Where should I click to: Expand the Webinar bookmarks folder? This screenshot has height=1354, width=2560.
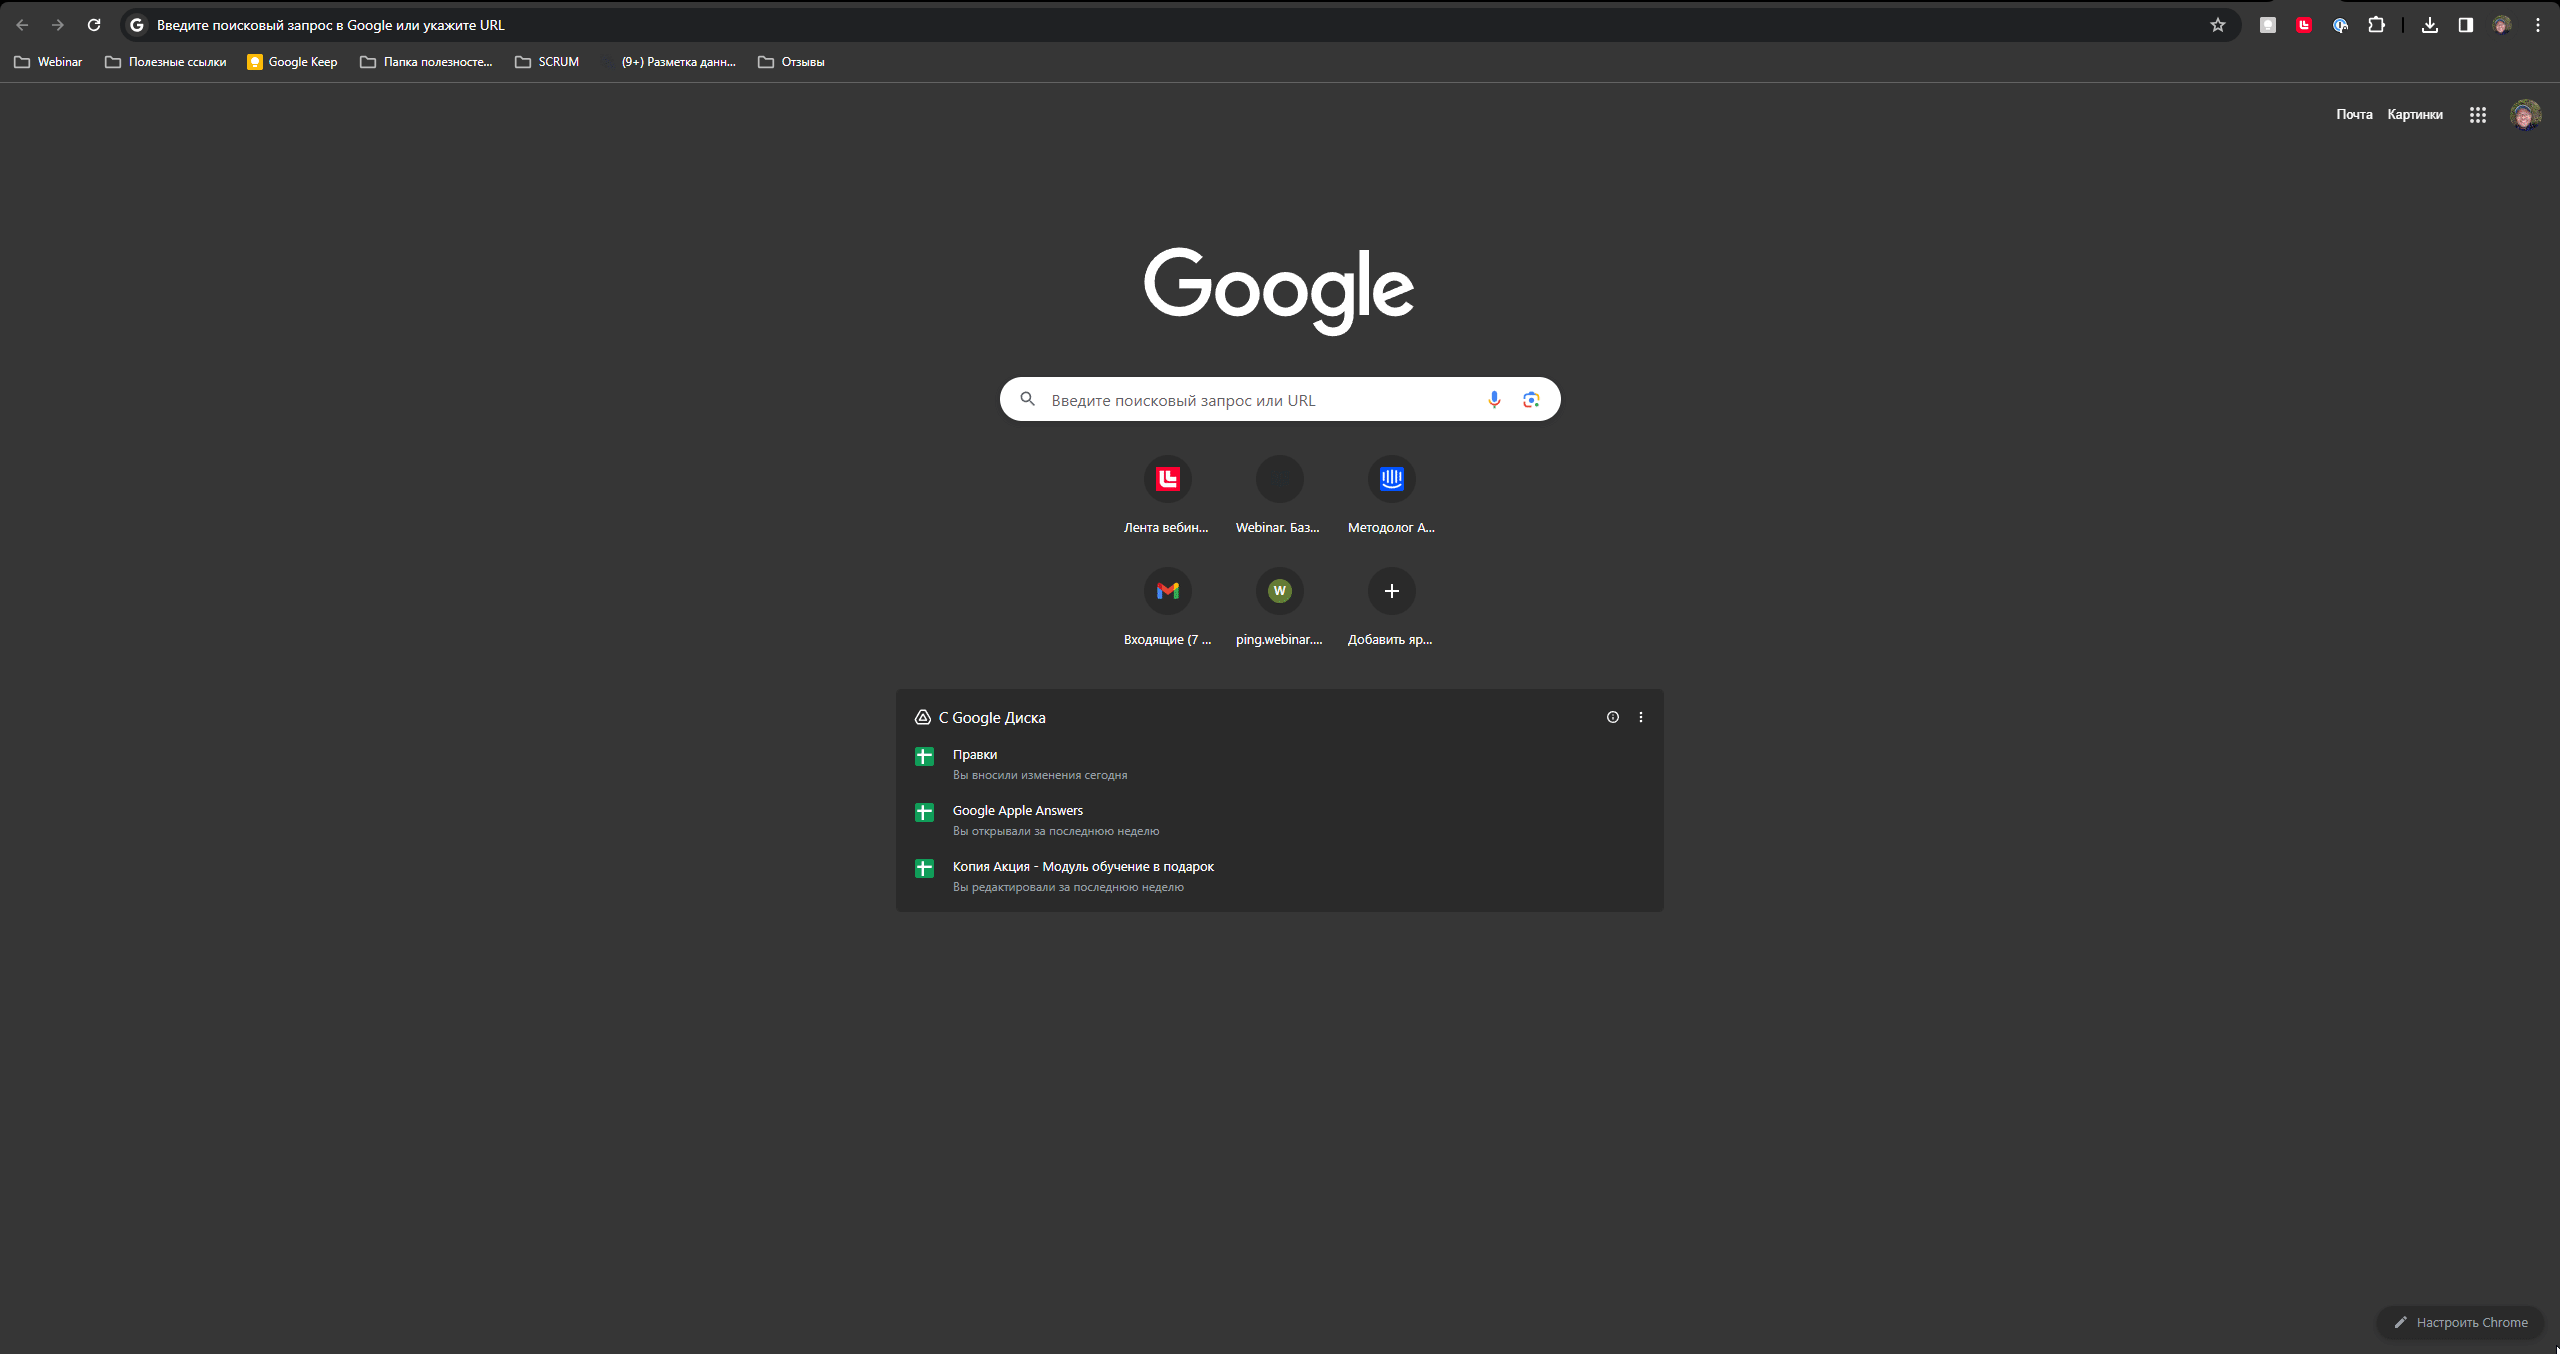point(48,62)
